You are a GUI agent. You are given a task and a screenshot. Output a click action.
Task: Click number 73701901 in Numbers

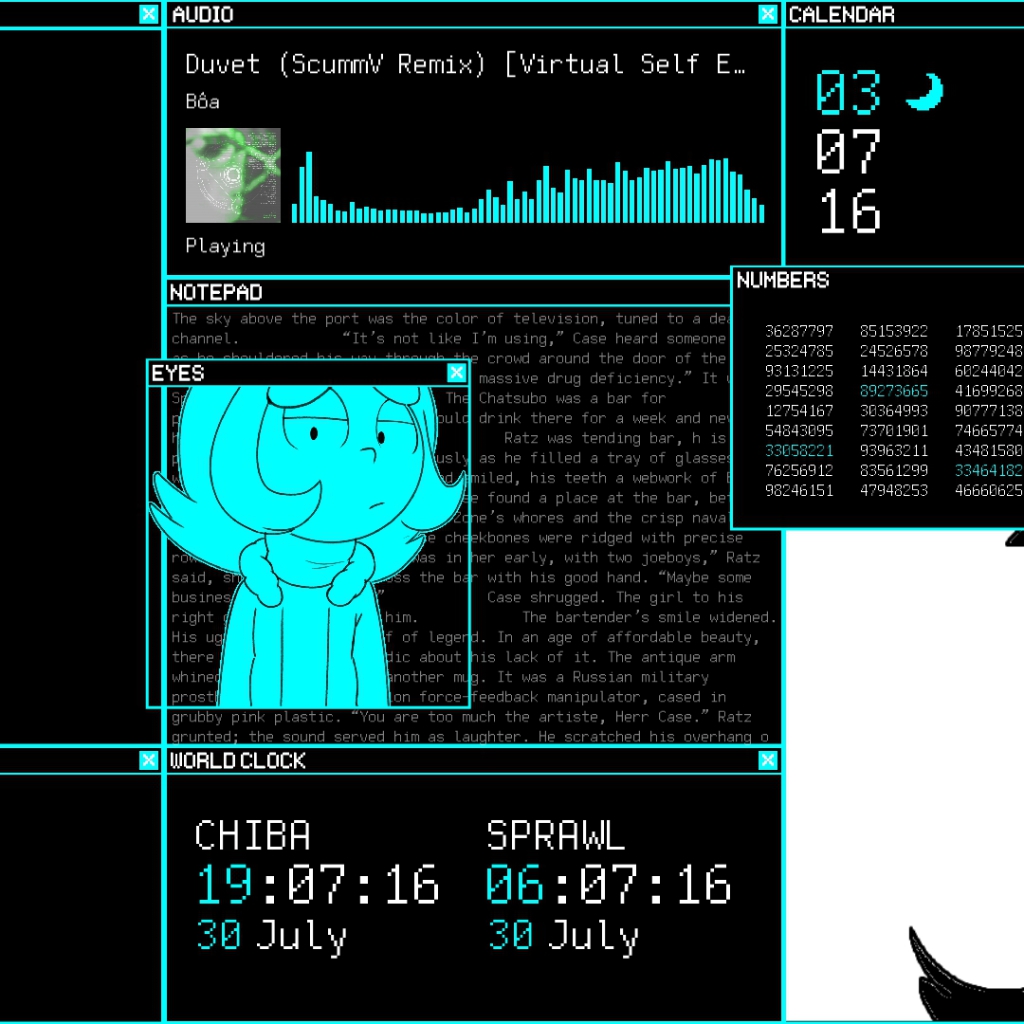893,430
